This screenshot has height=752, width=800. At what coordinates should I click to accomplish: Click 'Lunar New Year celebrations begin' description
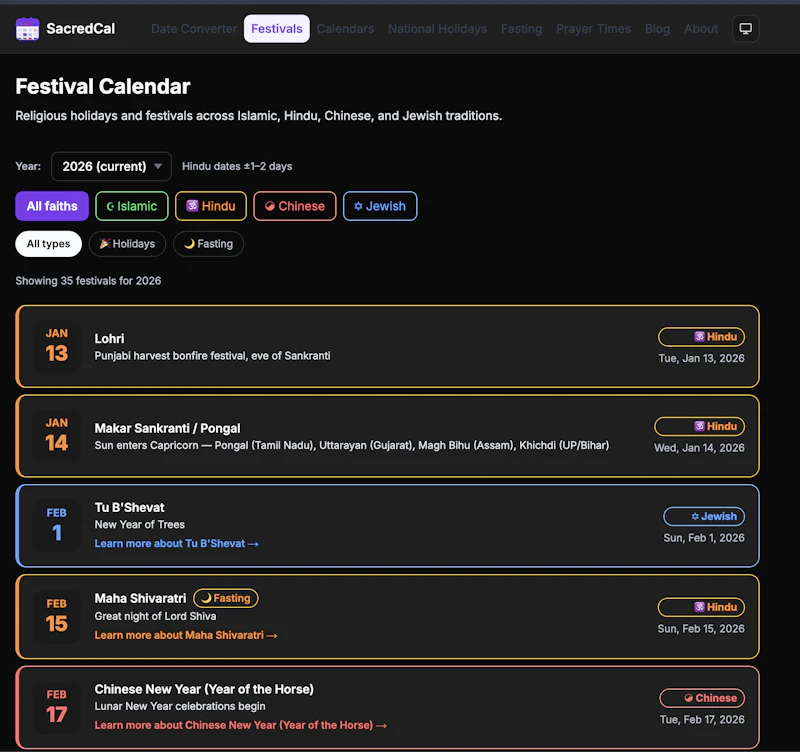pyautogui.click(x=180, y=706)
